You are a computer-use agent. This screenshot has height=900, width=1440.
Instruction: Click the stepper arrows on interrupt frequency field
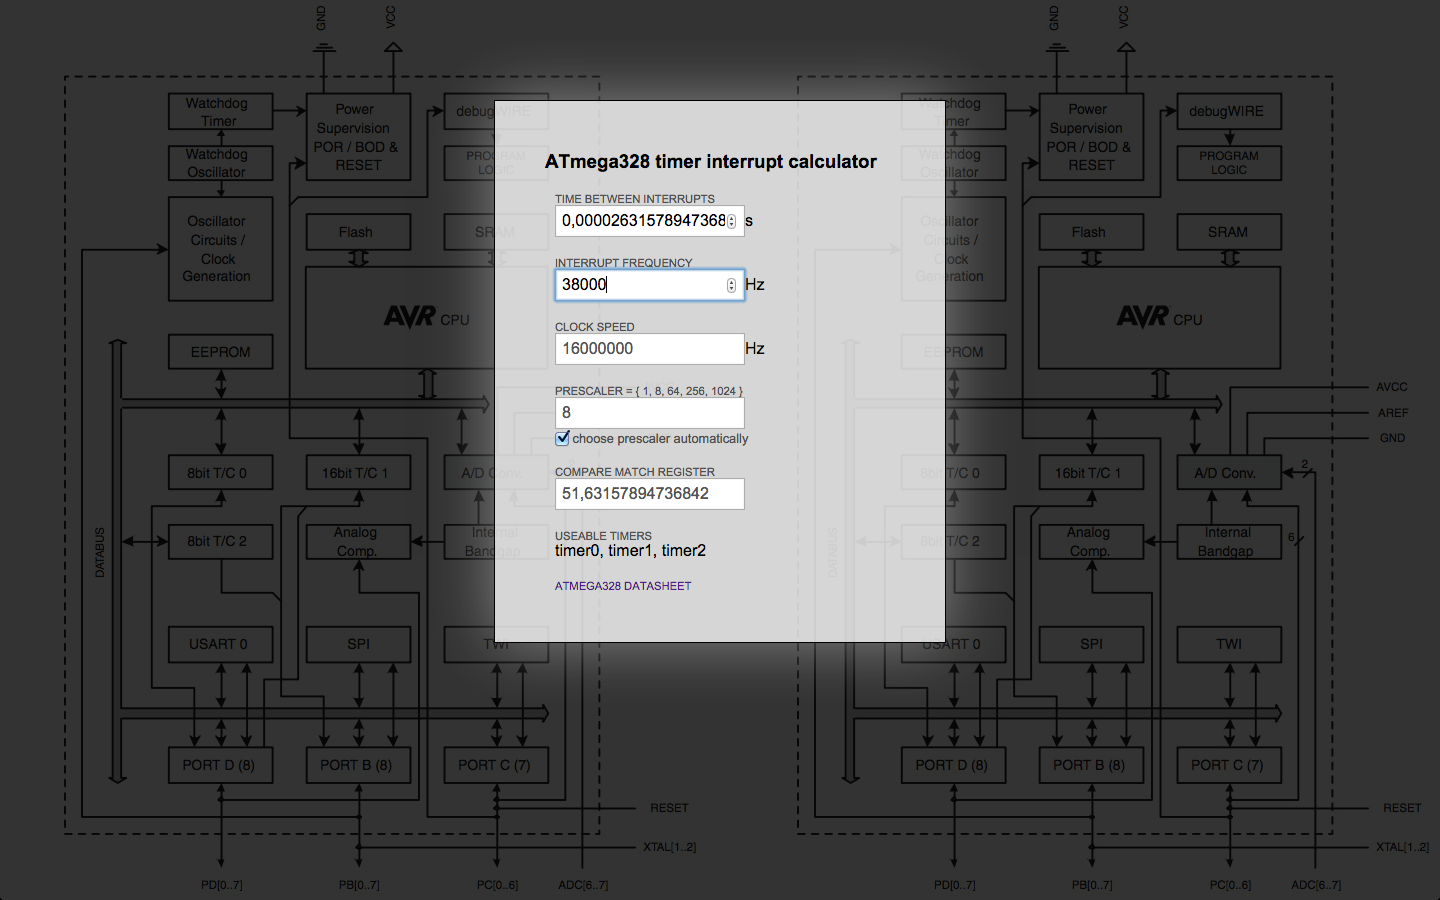pos(731,285)
